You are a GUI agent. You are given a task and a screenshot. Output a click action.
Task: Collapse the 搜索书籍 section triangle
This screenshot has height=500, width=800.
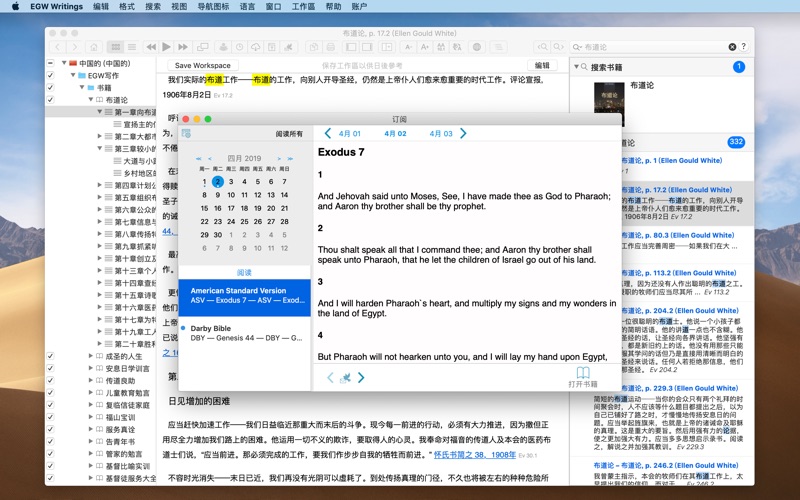(577, 67)
